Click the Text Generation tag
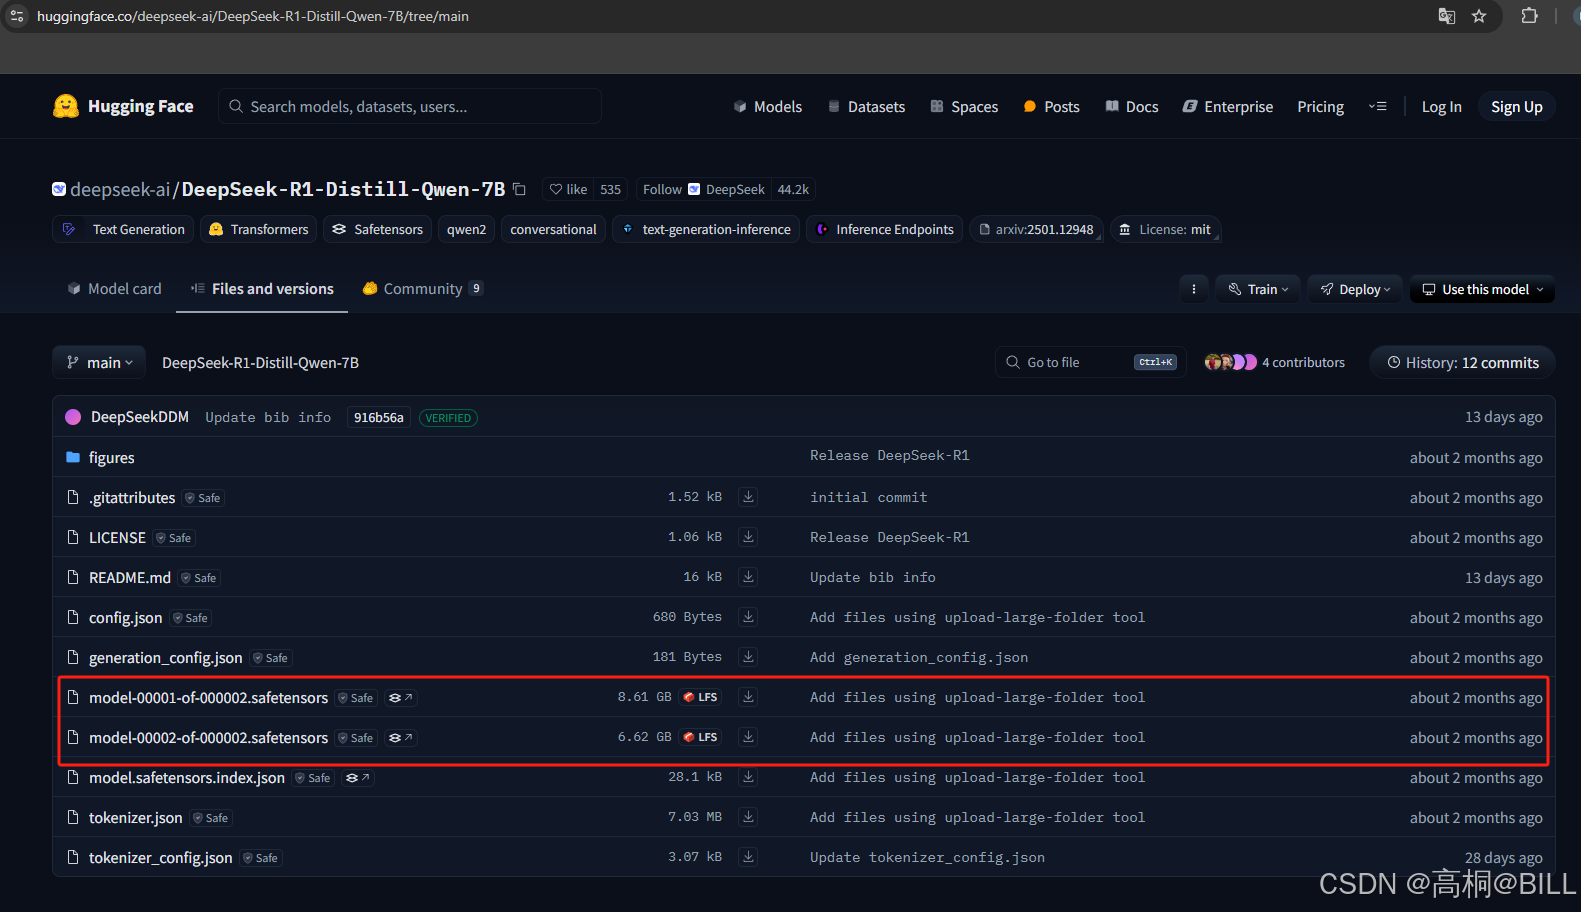Viewport: 1581px width, 912px height. [x=123, y=229]
